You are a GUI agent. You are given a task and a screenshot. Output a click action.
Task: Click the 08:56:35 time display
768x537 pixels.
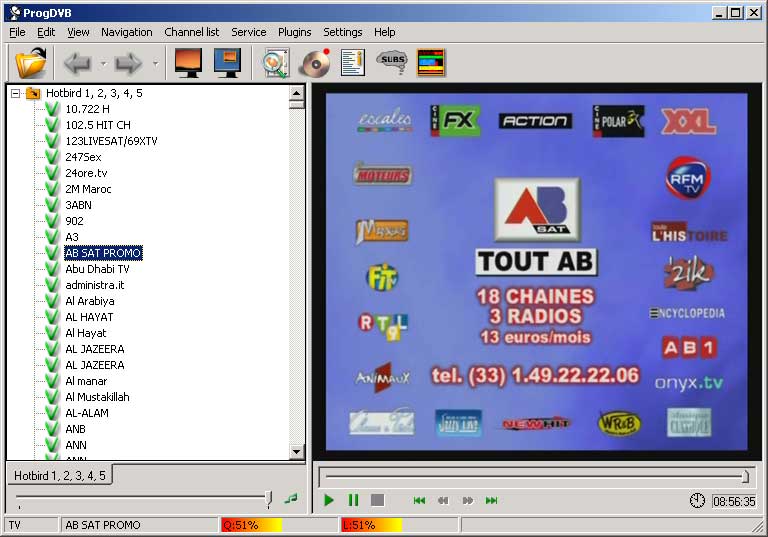[x=734, y=502]
